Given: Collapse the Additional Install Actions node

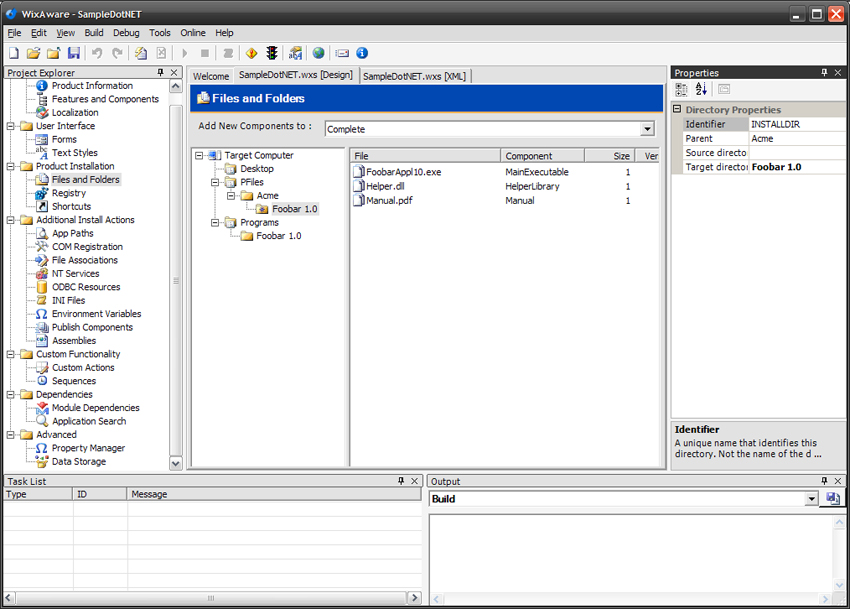Looking at the screenshot, I should (x=10, y=220).
